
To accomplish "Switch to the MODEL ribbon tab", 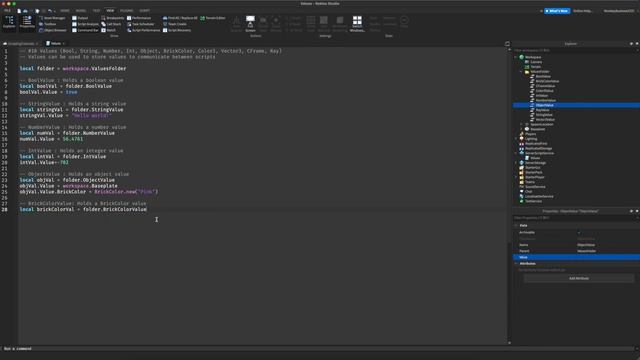I will (81, 11).
